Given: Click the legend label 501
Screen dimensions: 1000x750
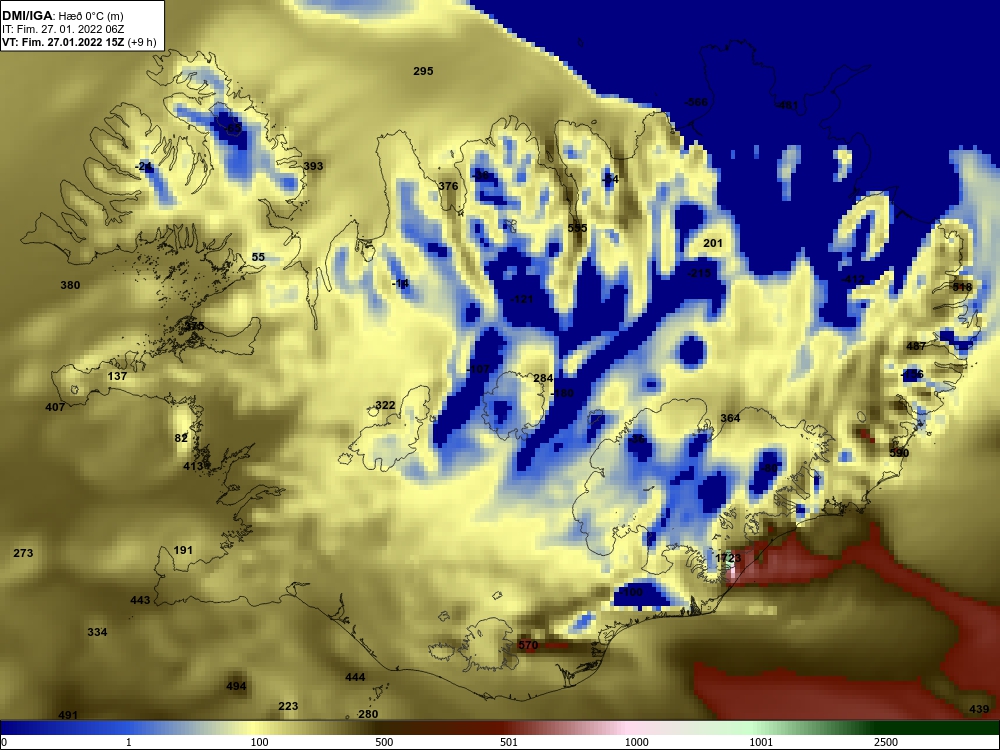Looking at the screenshot, I should 509,742.
